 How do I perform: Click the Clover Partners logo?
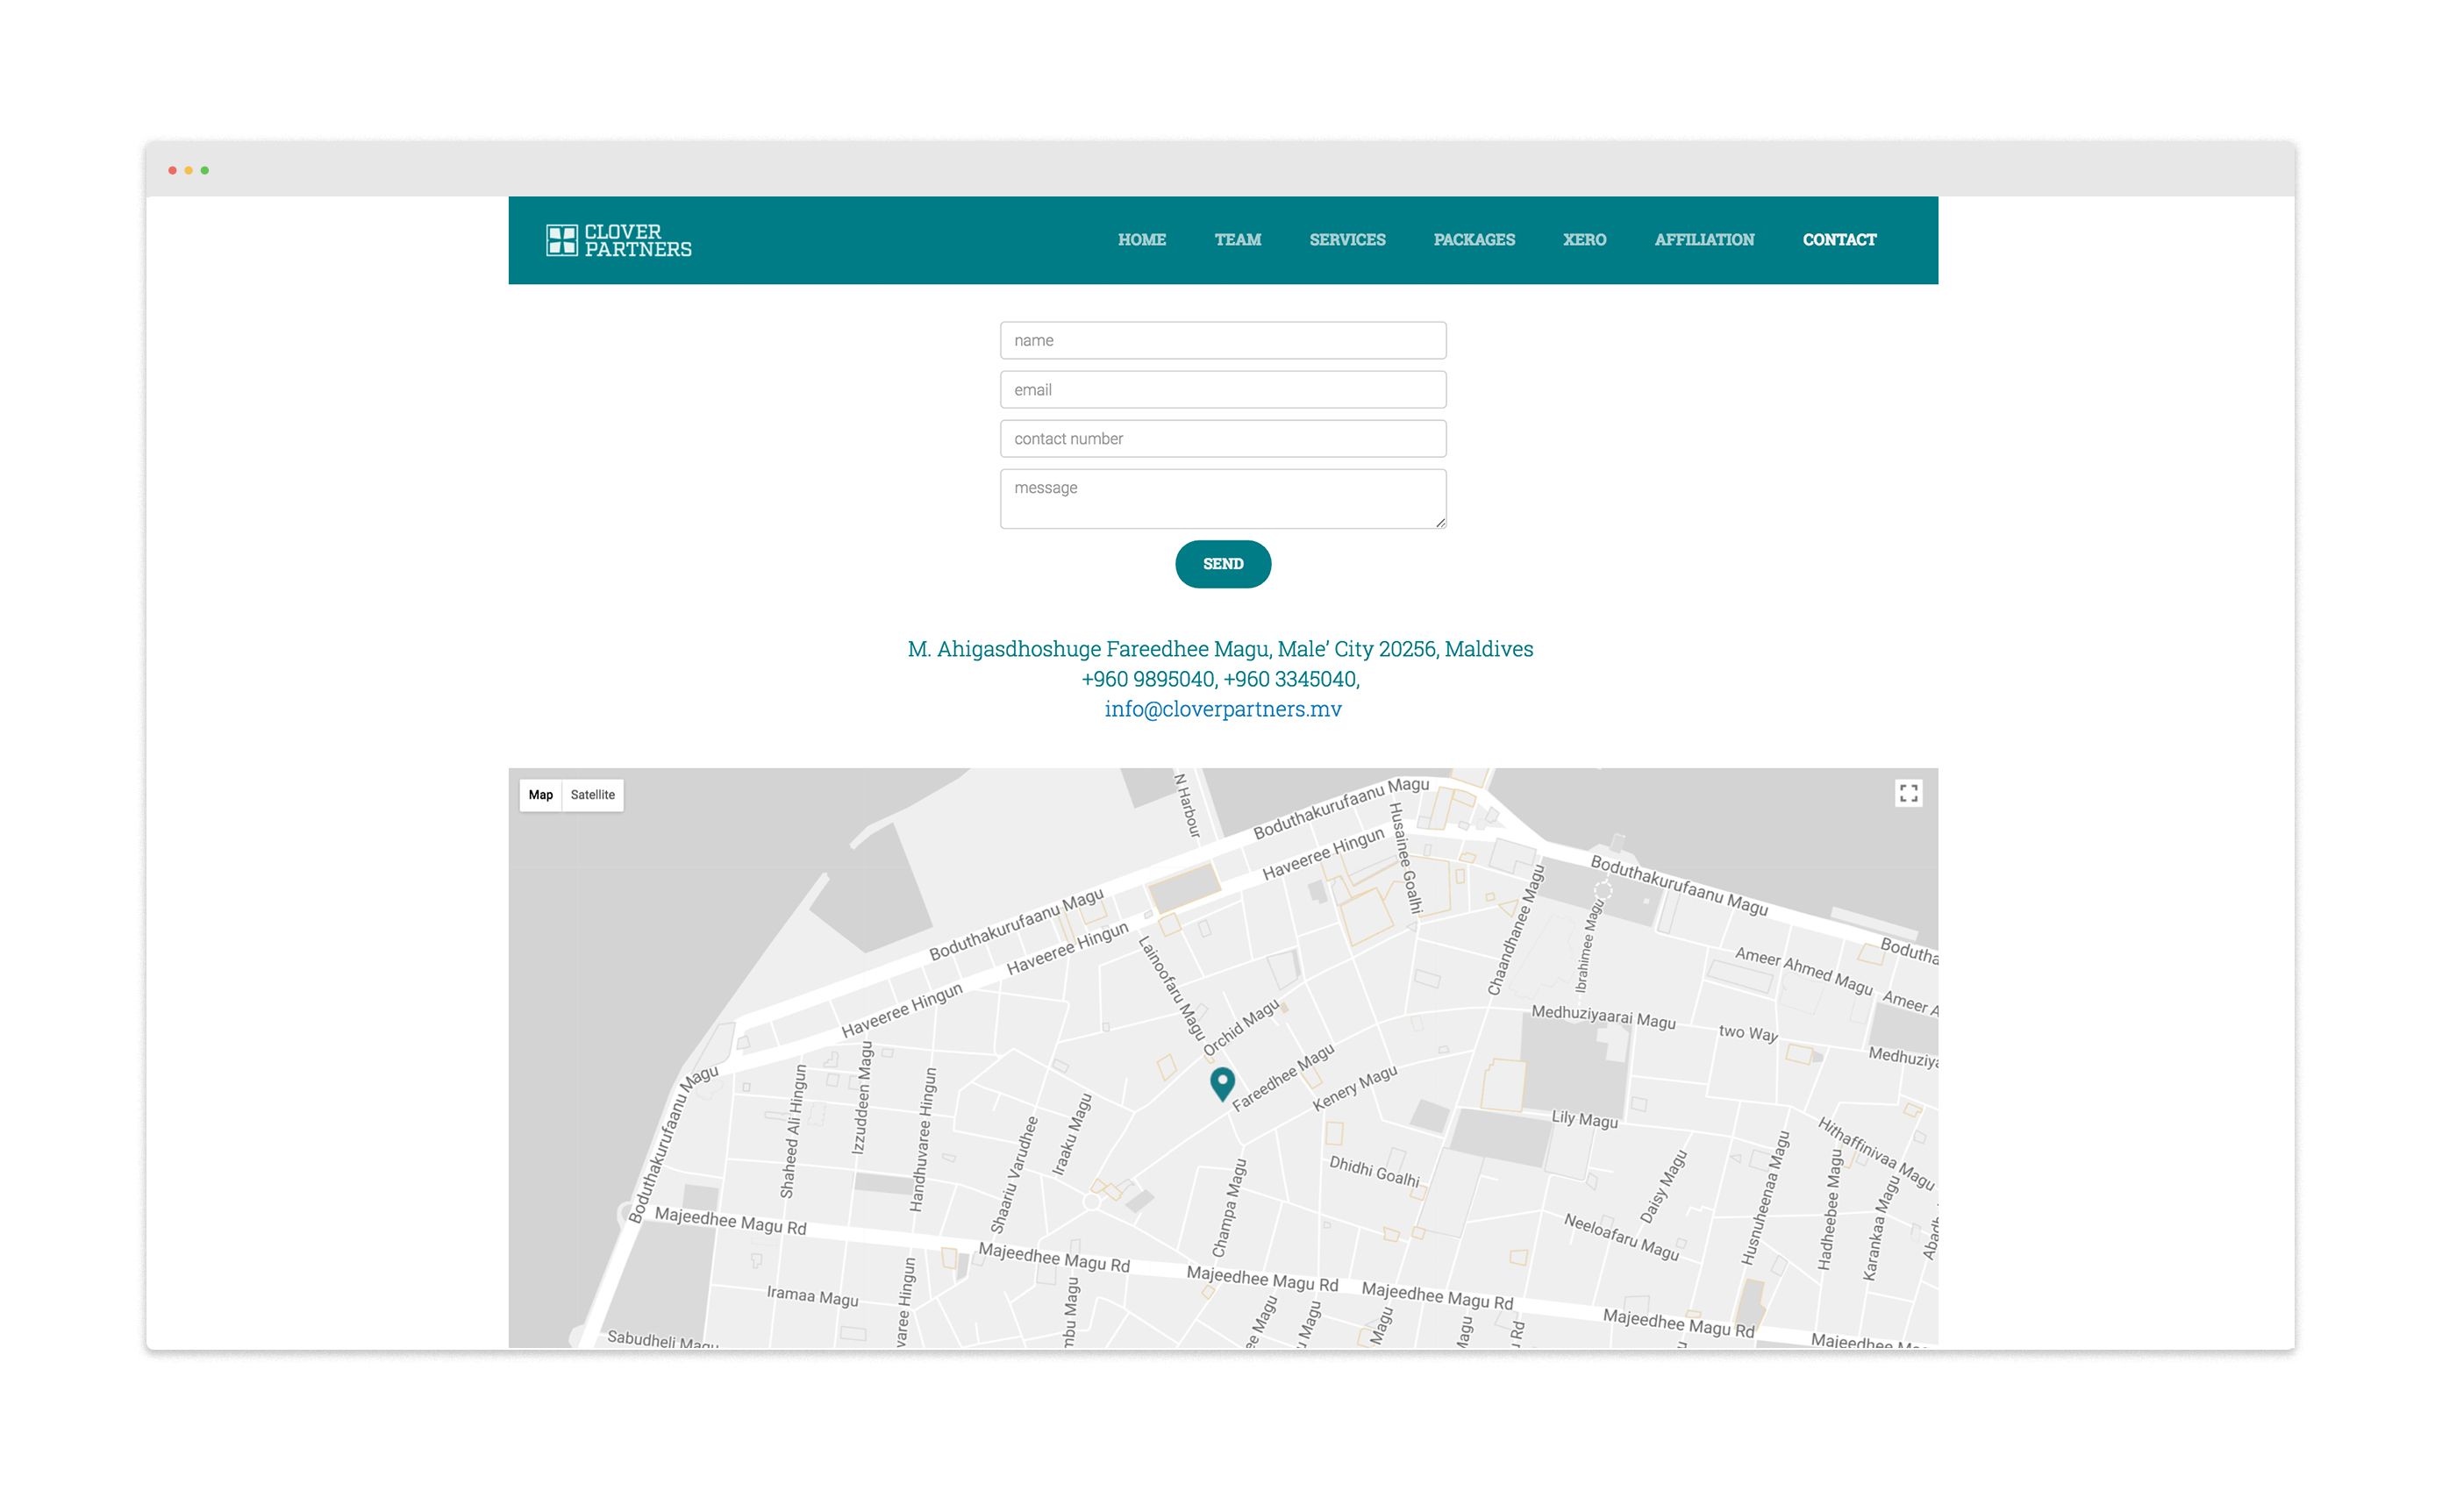click(x=618, y=240)
